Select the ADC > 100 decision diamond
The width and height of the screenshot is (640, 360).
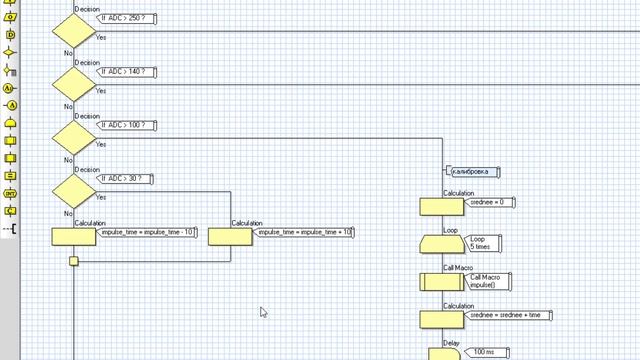pyautogui.click(x=73, y=138)
